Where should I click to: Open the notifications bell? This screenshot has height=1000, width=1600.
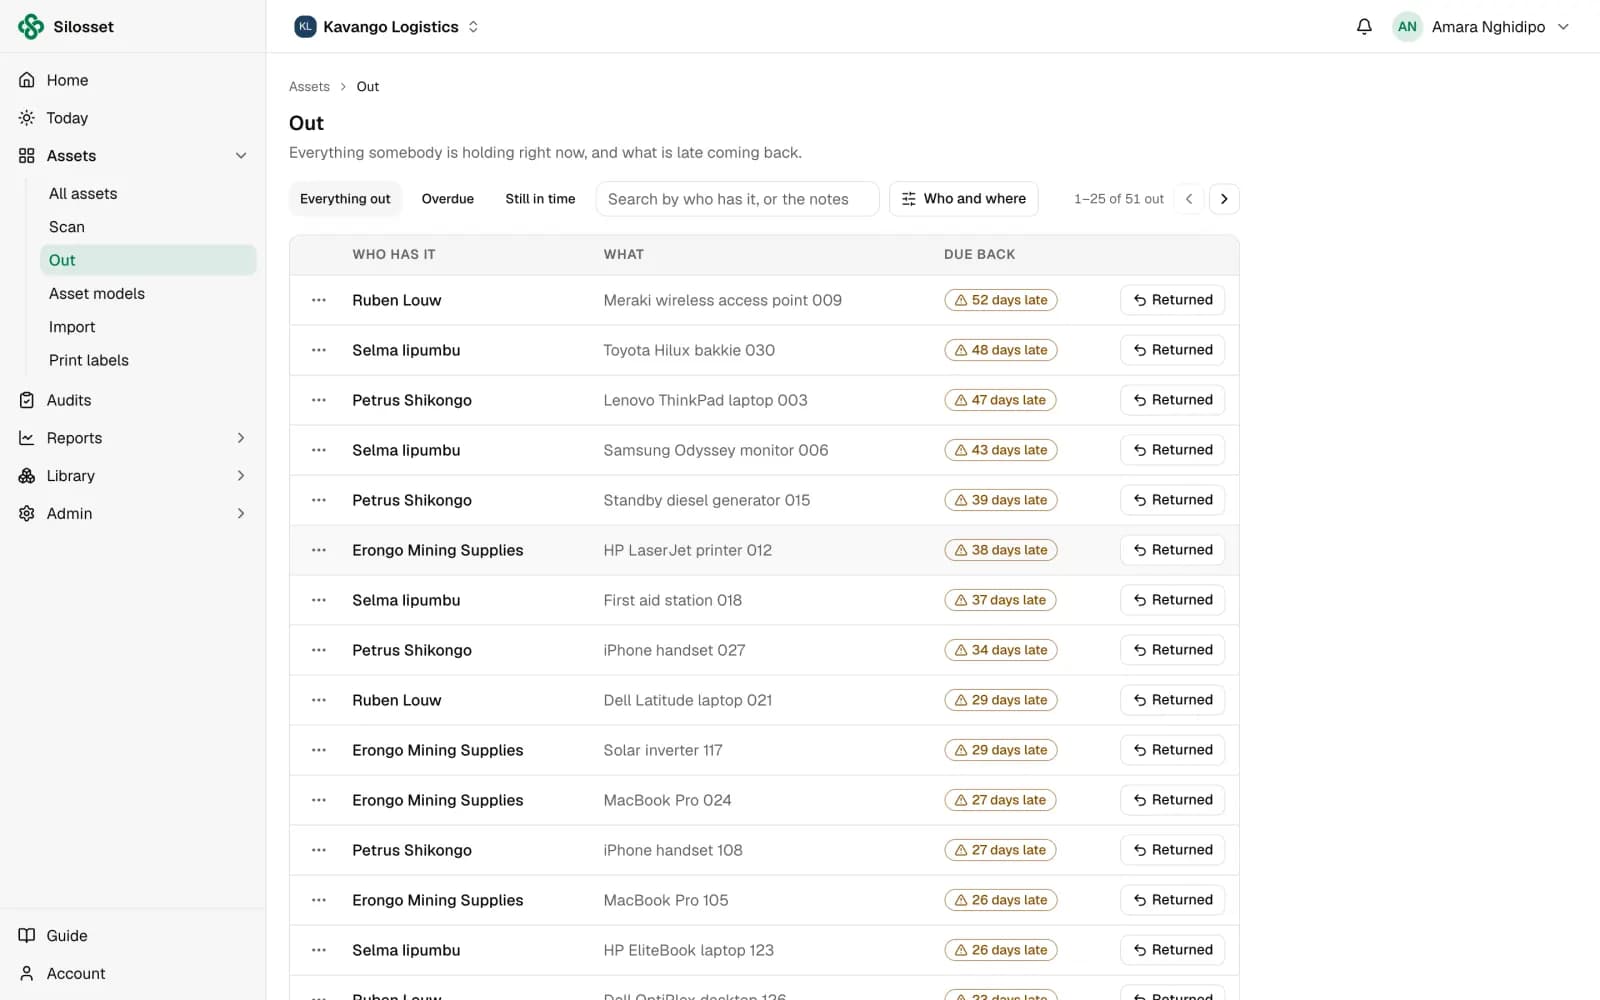(1364, 27)
